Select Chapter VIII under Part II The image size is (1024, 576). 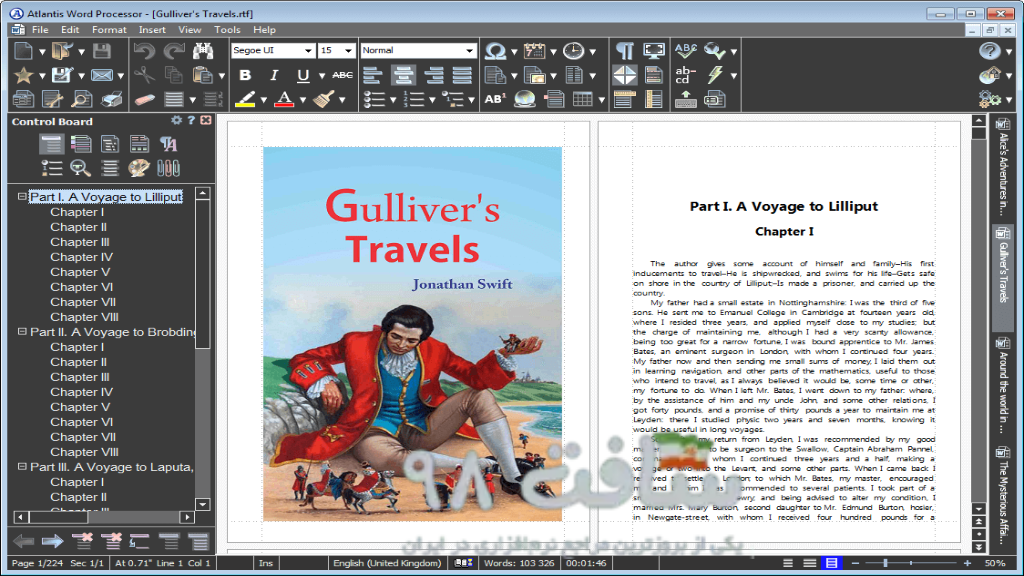(84, 452)
